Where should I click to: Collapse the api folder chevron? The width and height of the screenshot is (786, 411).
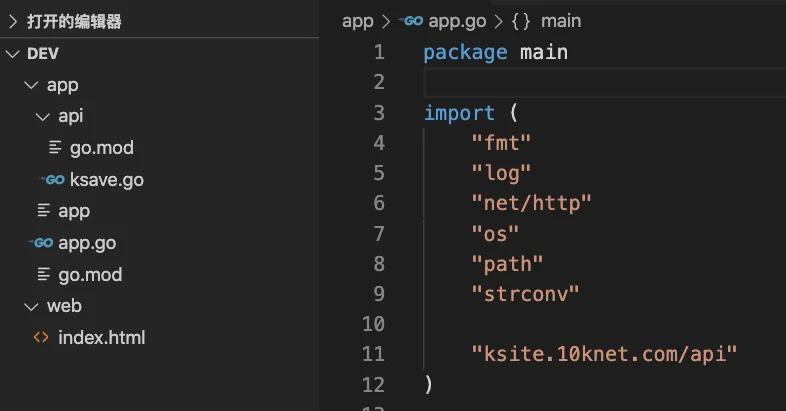pyautogui.click(x=42, y=117)
